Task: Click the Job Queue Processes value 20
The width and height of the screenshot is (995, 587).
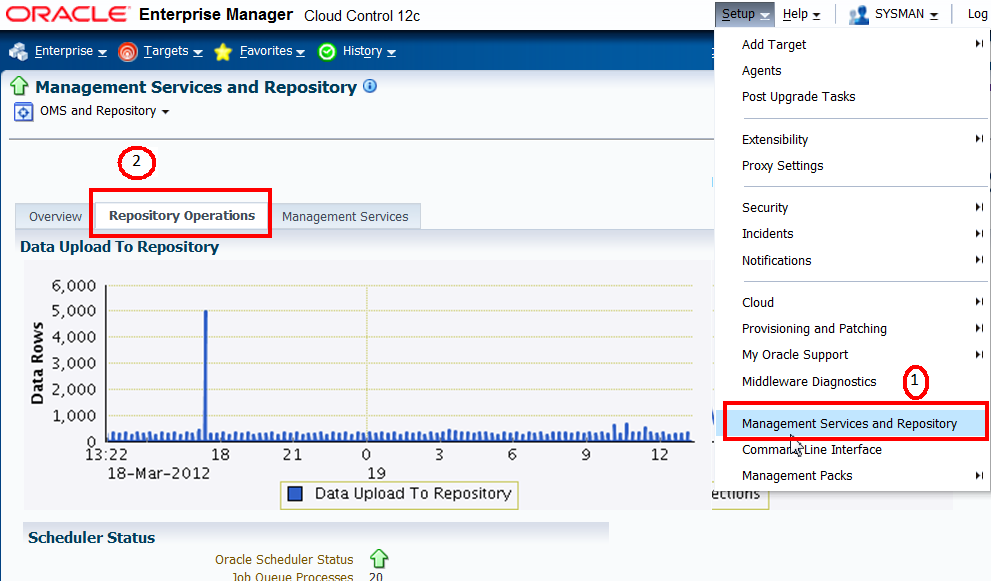Action: click(376, 577)
